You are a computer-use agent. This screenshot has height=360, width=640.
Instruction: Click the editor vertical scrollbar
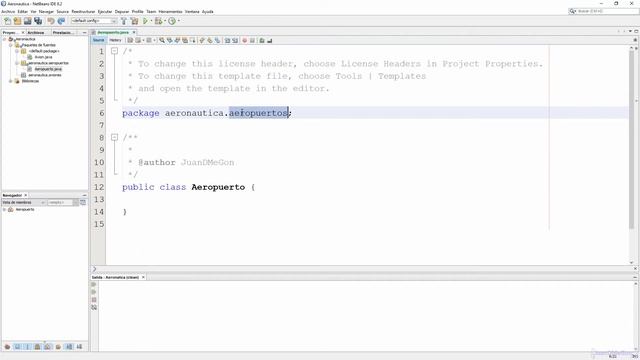pyautogui.click(x=631, y=139)
